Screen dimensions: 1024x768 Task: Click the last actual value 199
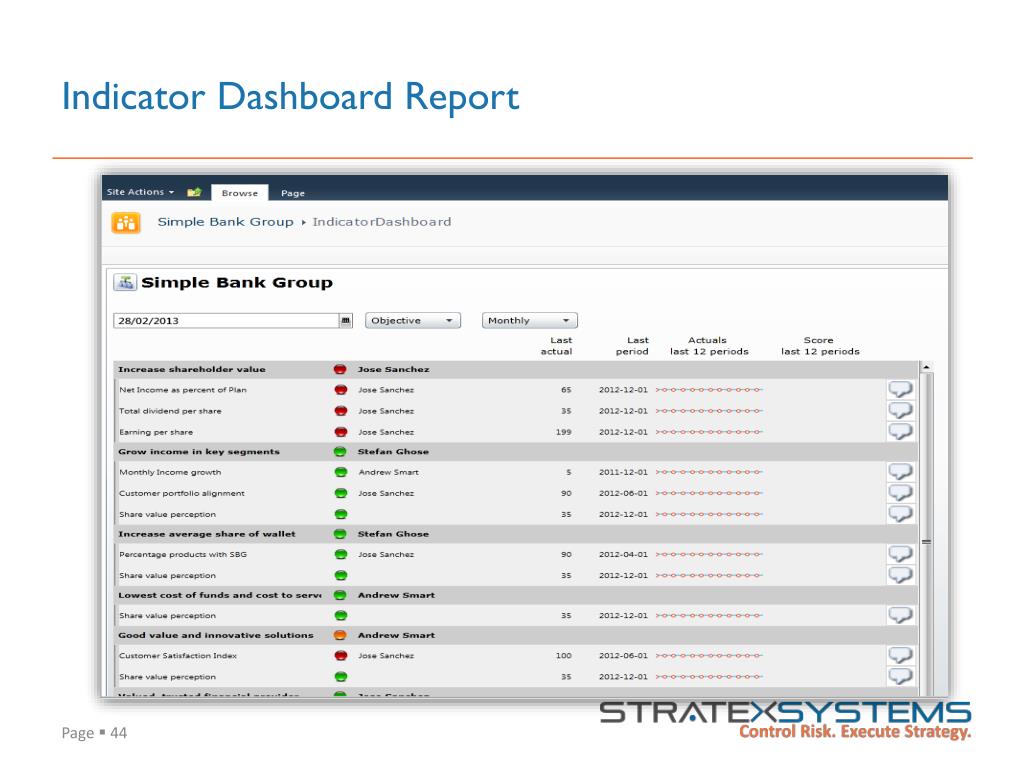pyautogui.click(x=564, y=432)
